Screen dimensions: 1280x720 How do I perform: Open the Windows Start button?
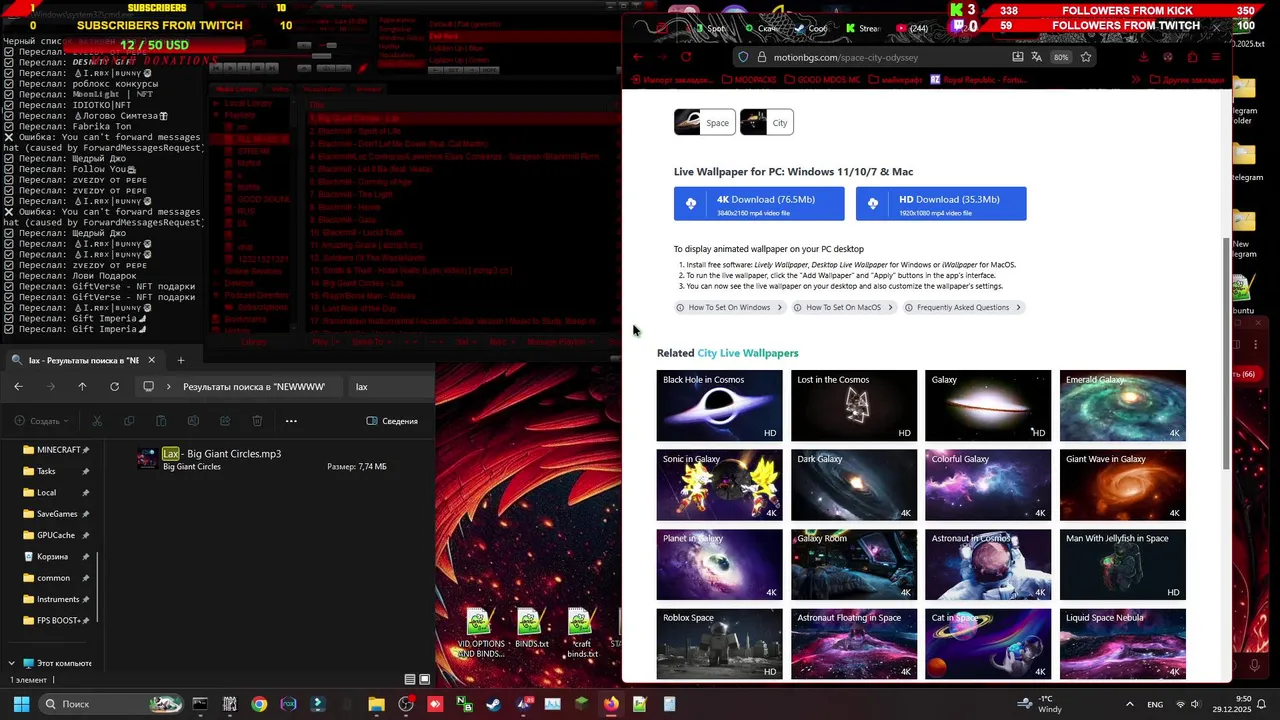point(21,704)
